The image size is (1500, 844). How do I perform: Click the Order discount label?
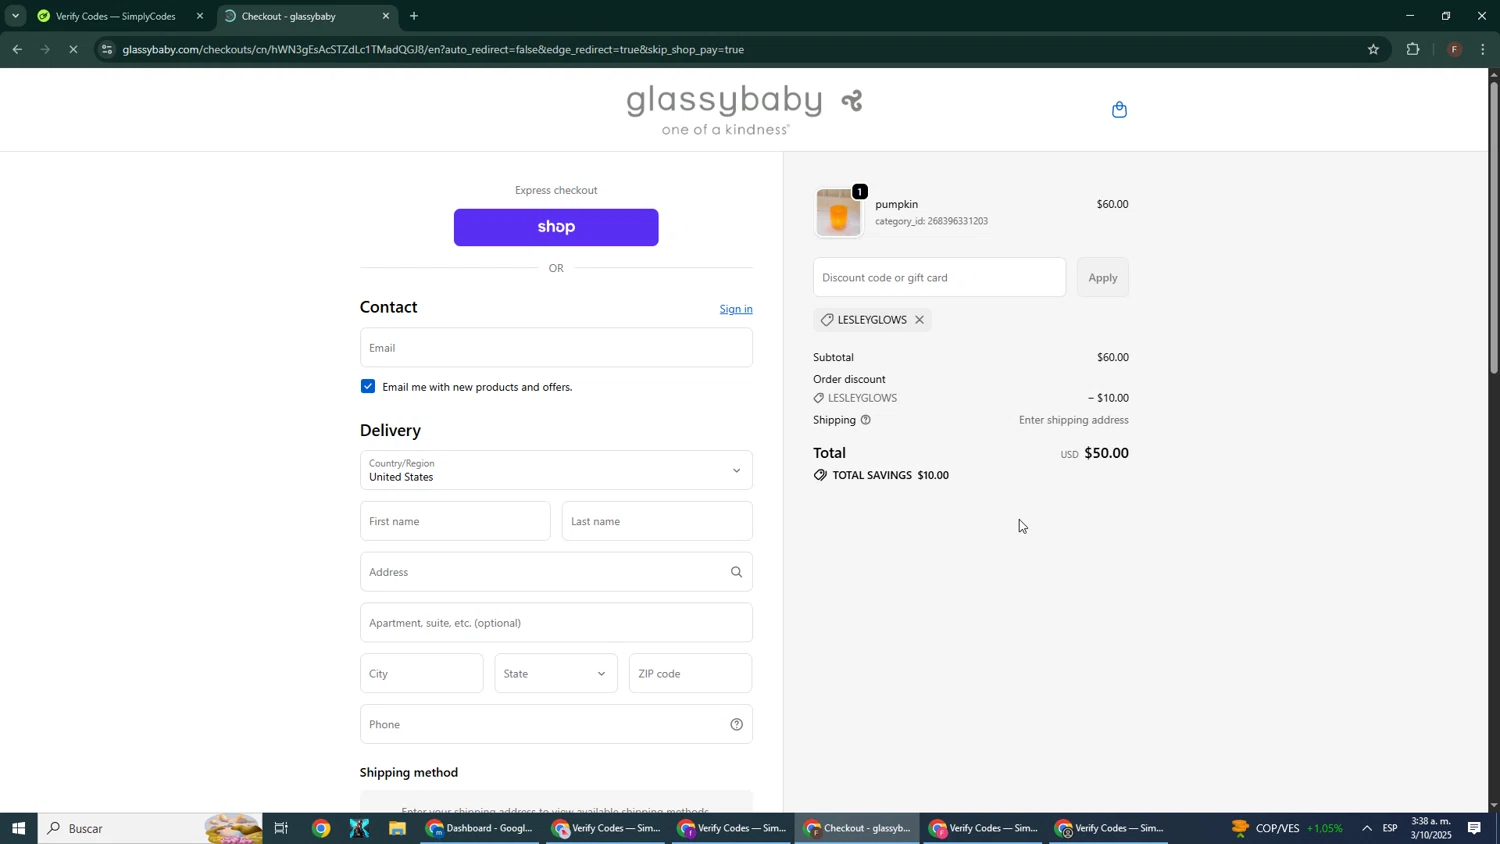tap(850, 379)
